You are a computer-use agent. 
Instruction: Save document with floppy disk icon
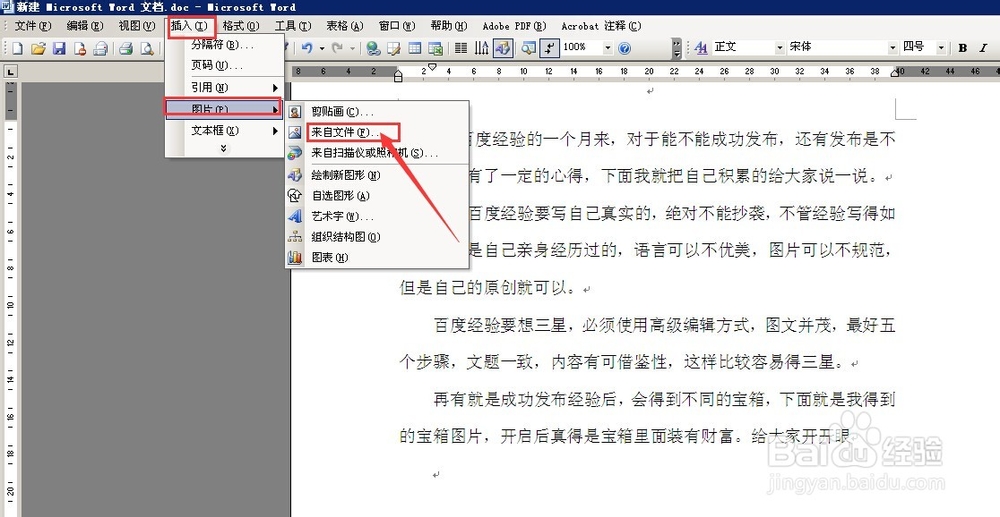tap(59, 48)
